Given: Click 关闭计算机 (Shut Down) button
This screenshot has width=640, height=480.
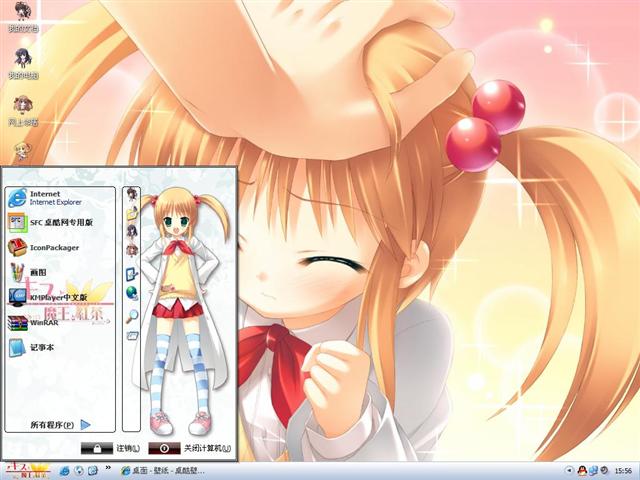Looking at the screenshot, I should tap(190, 448).
